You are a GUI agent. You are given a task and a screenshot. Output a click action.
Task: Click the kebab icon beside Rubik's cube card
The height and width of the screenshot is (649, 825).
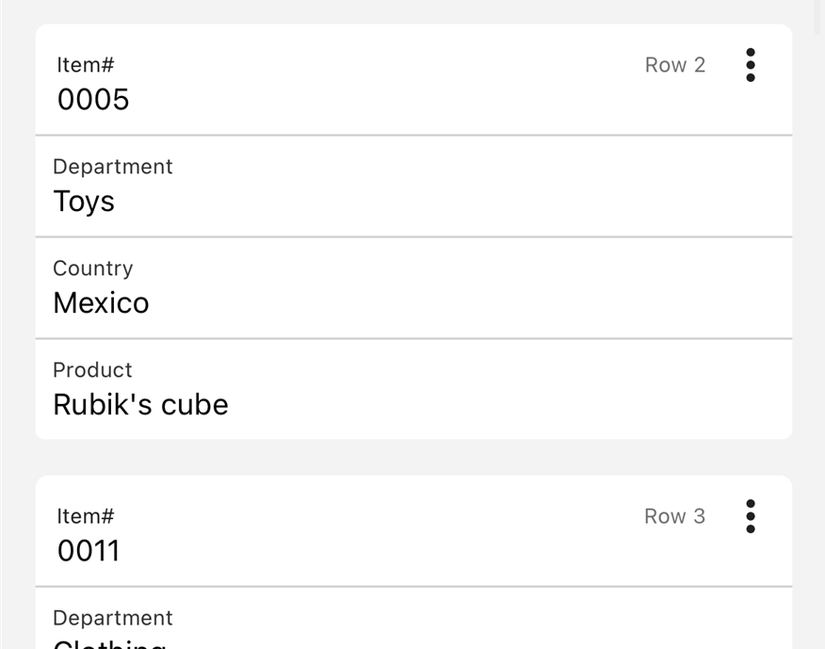(750, 64)
